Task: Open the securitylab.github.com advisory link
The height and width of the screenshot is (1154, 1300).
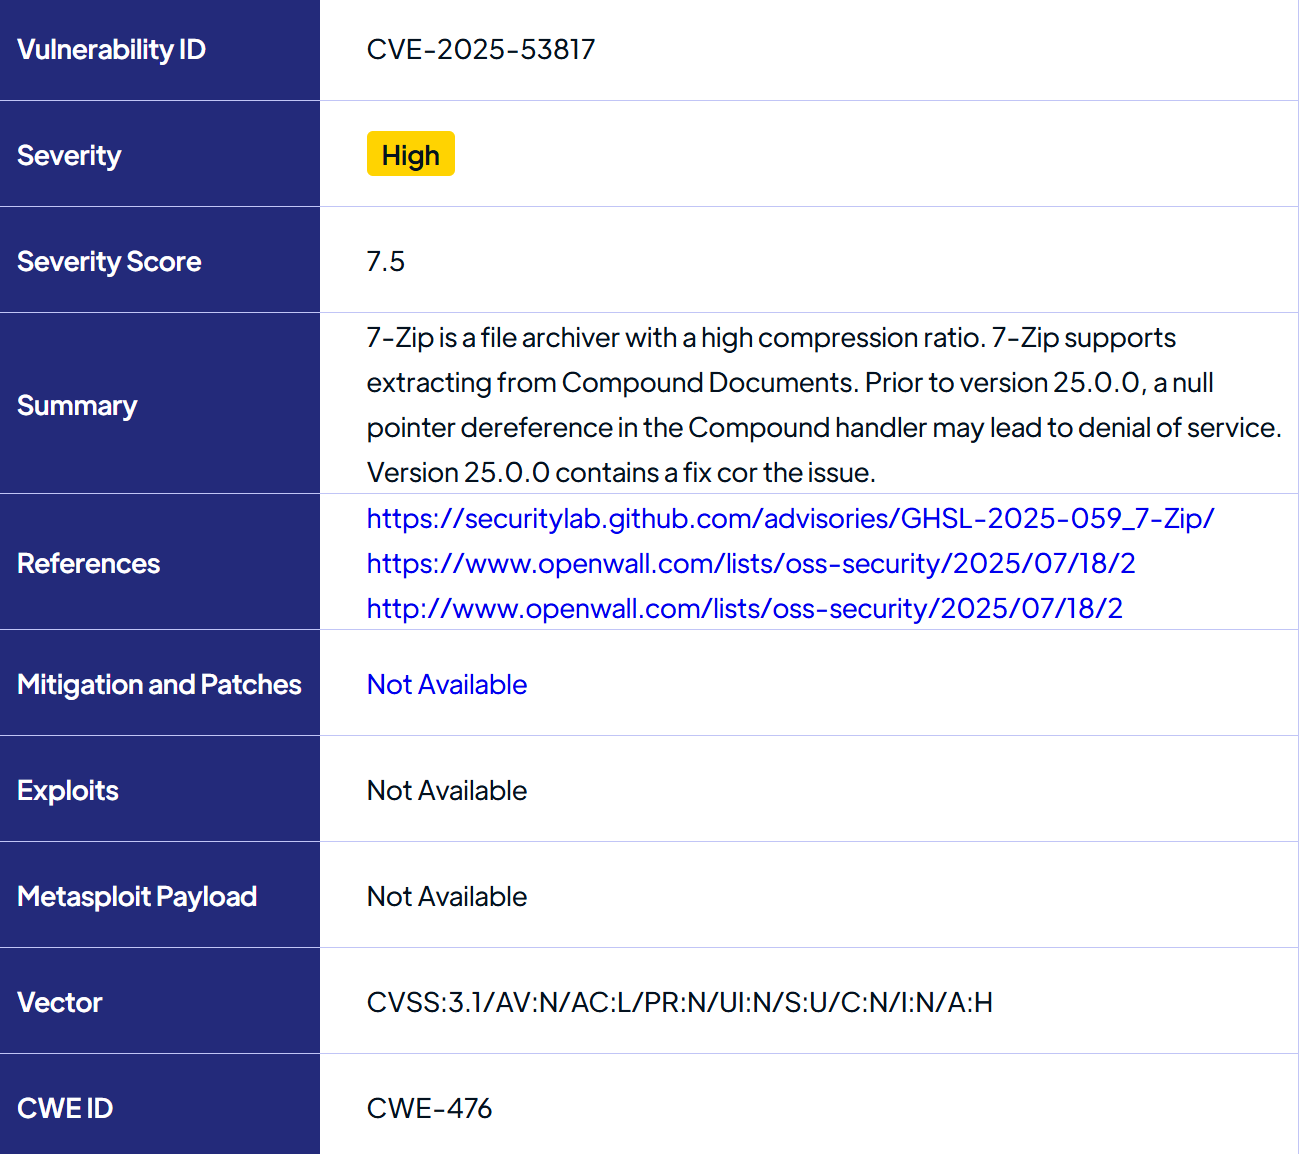Action: coord(790,518)
